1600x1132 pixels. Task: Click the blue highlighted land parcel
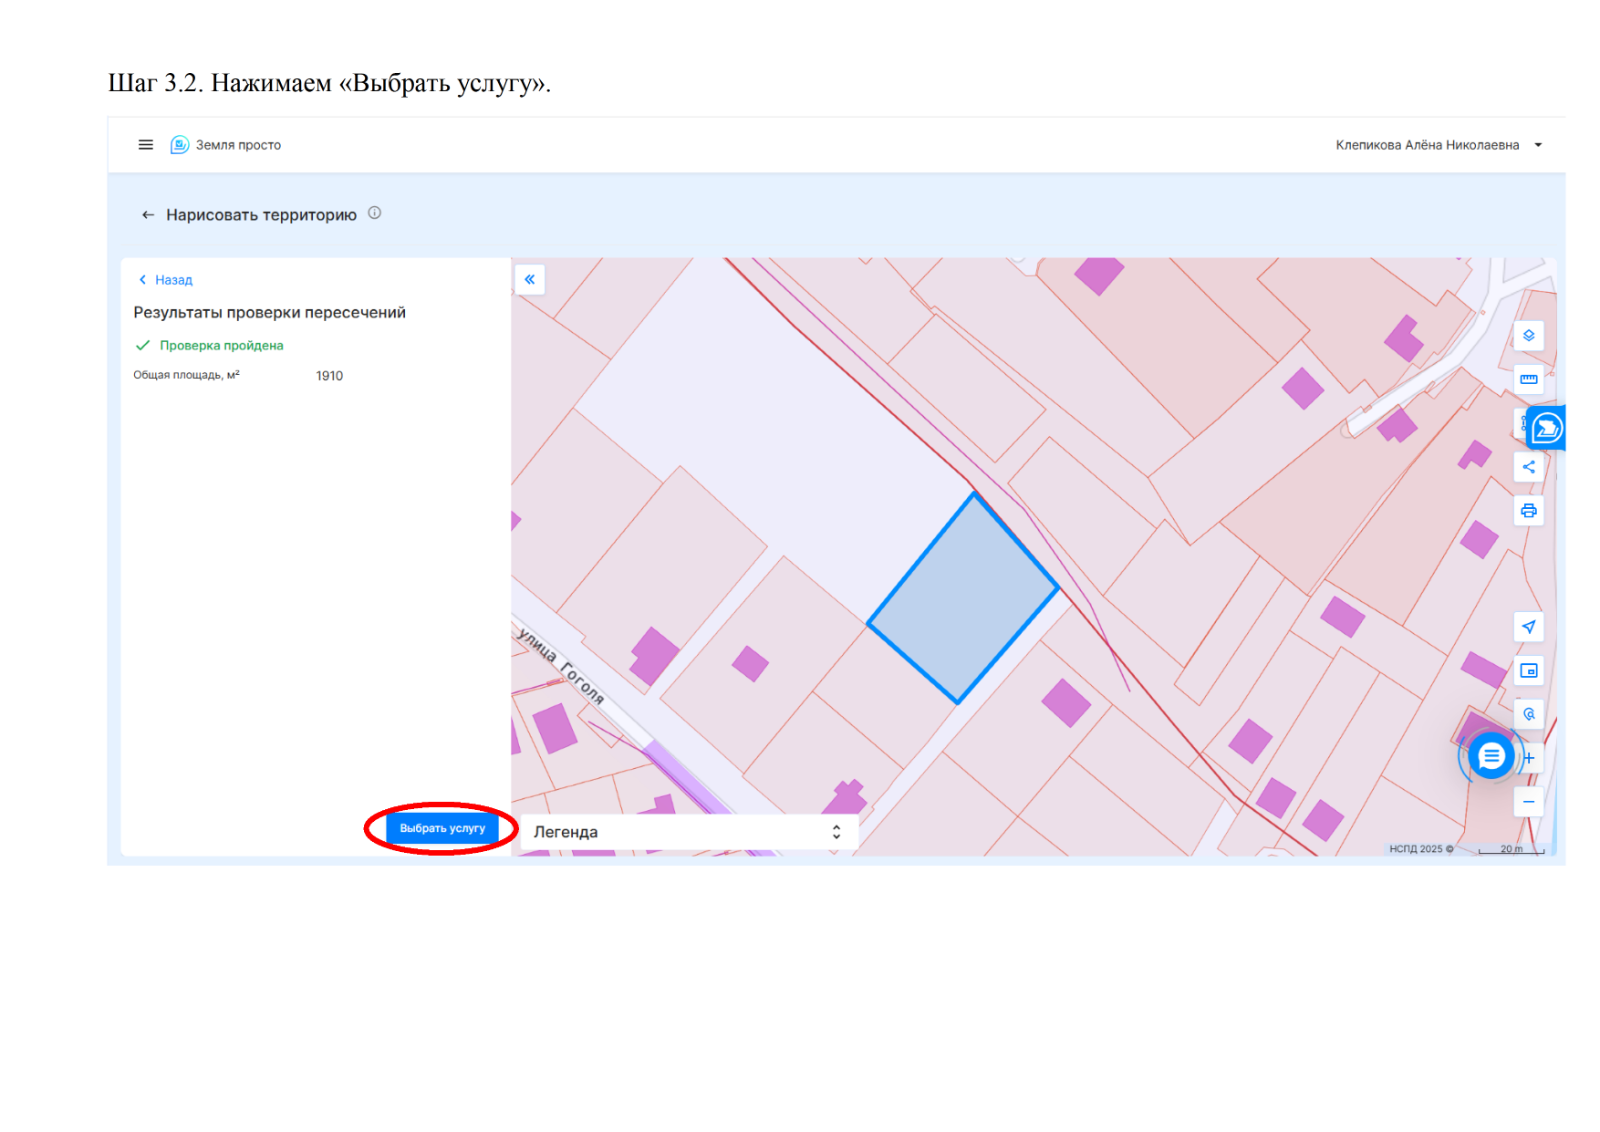click(962, 598)
